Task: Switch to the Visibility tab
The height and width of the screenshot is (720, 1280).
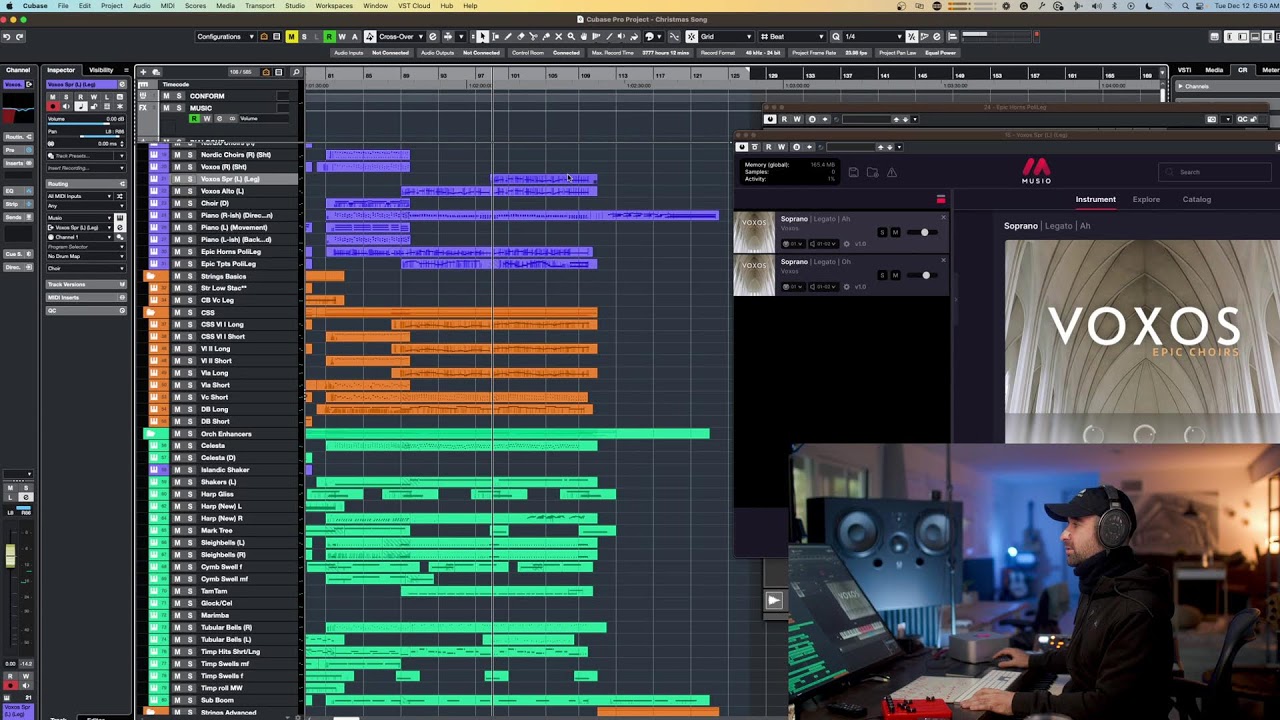Action: pyautogui.click(x=101, y=70)
